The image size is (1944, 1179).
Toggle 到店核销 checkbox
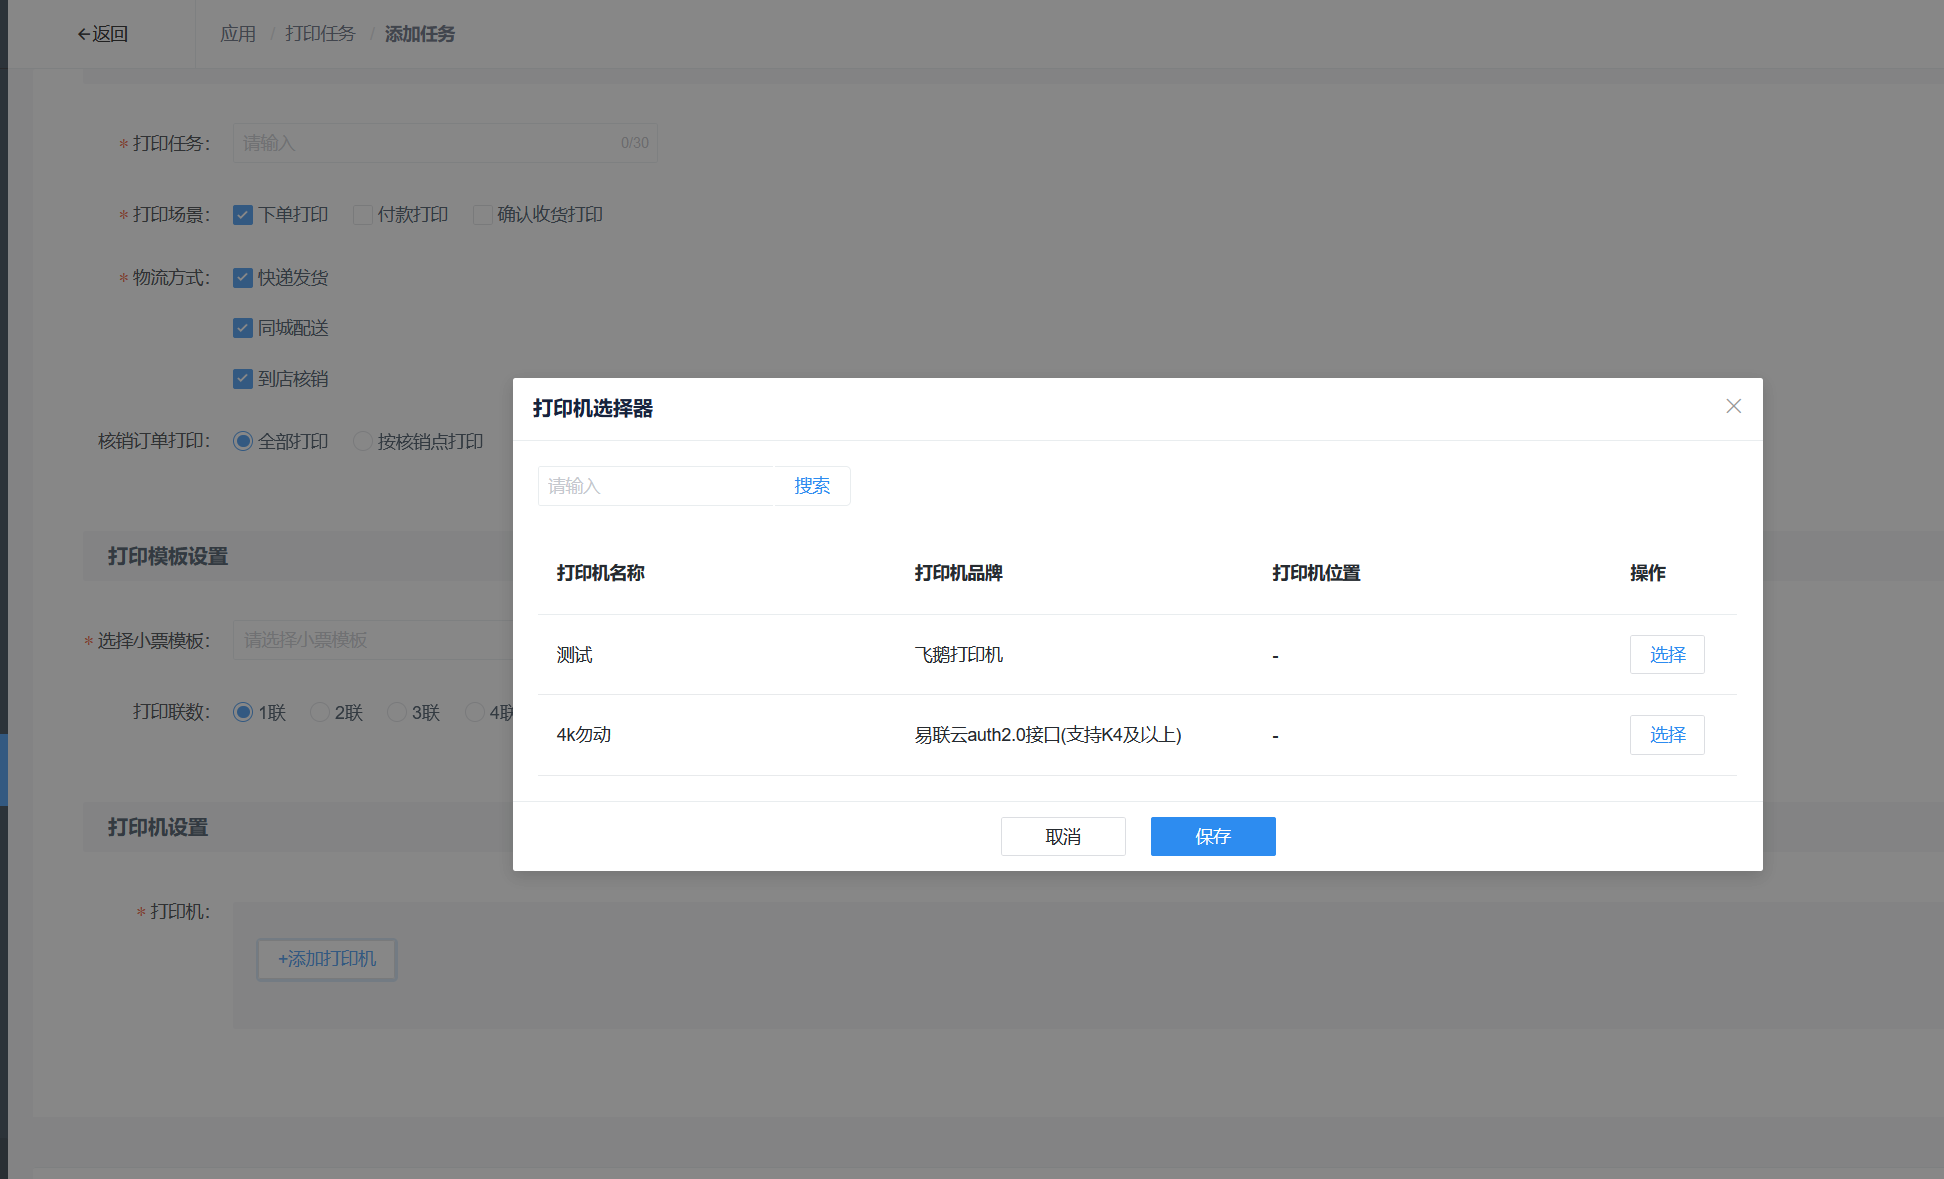243,379
